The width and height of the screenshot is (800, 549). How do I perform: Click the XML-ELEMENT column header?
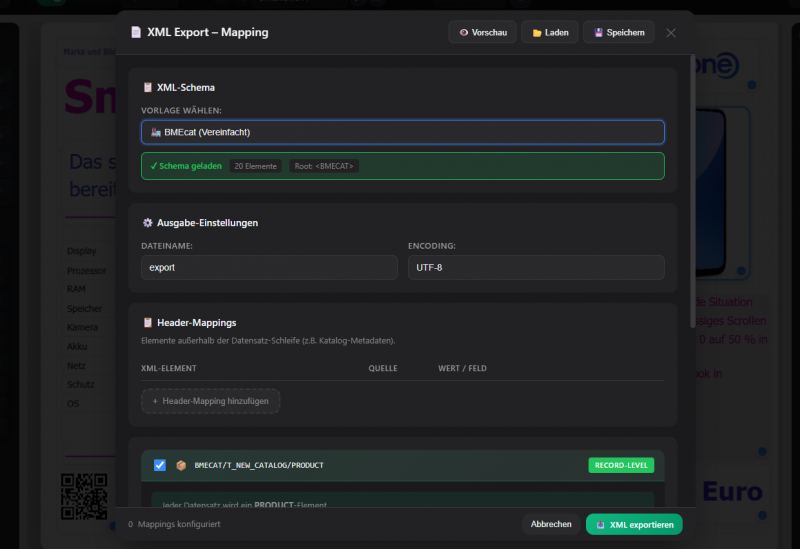[x=169, y=368]
